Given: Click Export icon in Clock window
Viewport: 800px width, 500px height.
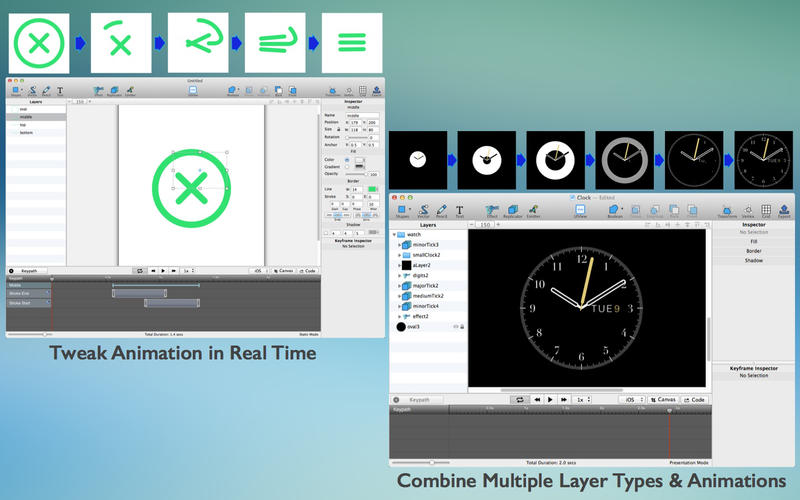Looking at the screenshot, I should pos(784,211).
